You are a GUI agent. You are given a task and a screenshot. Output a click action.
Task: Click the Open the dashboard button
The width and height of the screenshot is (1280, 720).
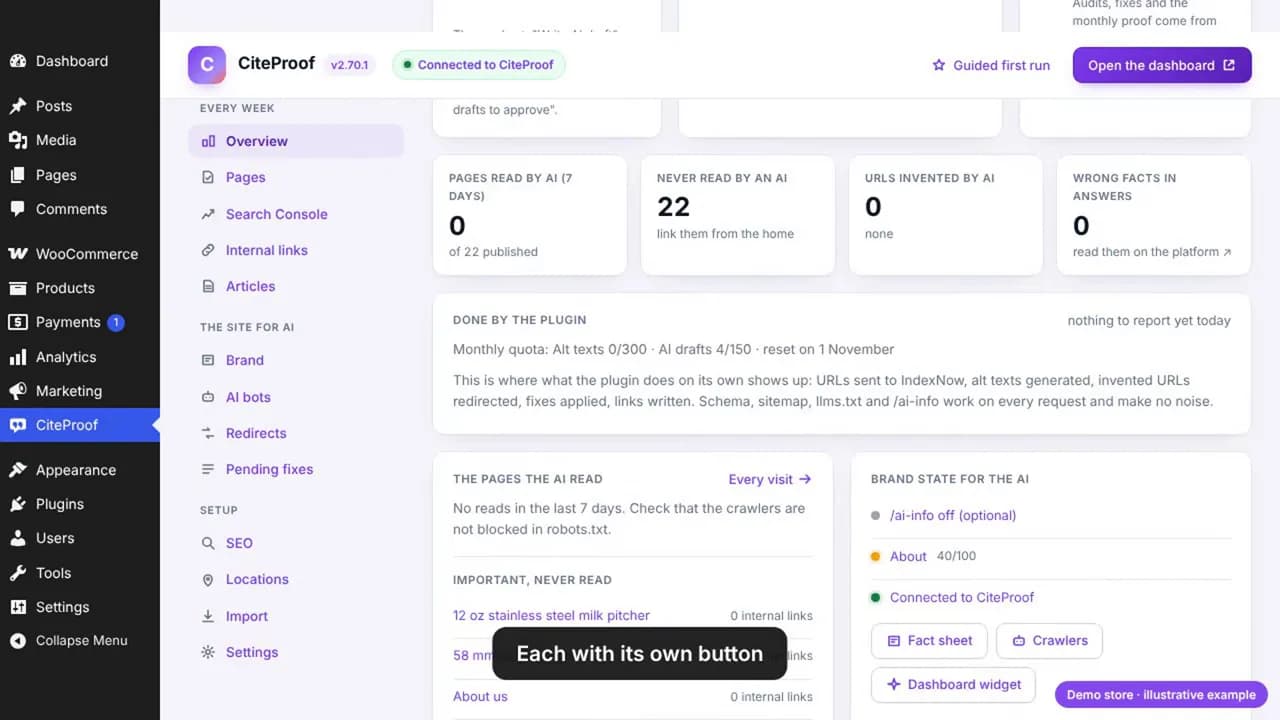(1162, 65)
